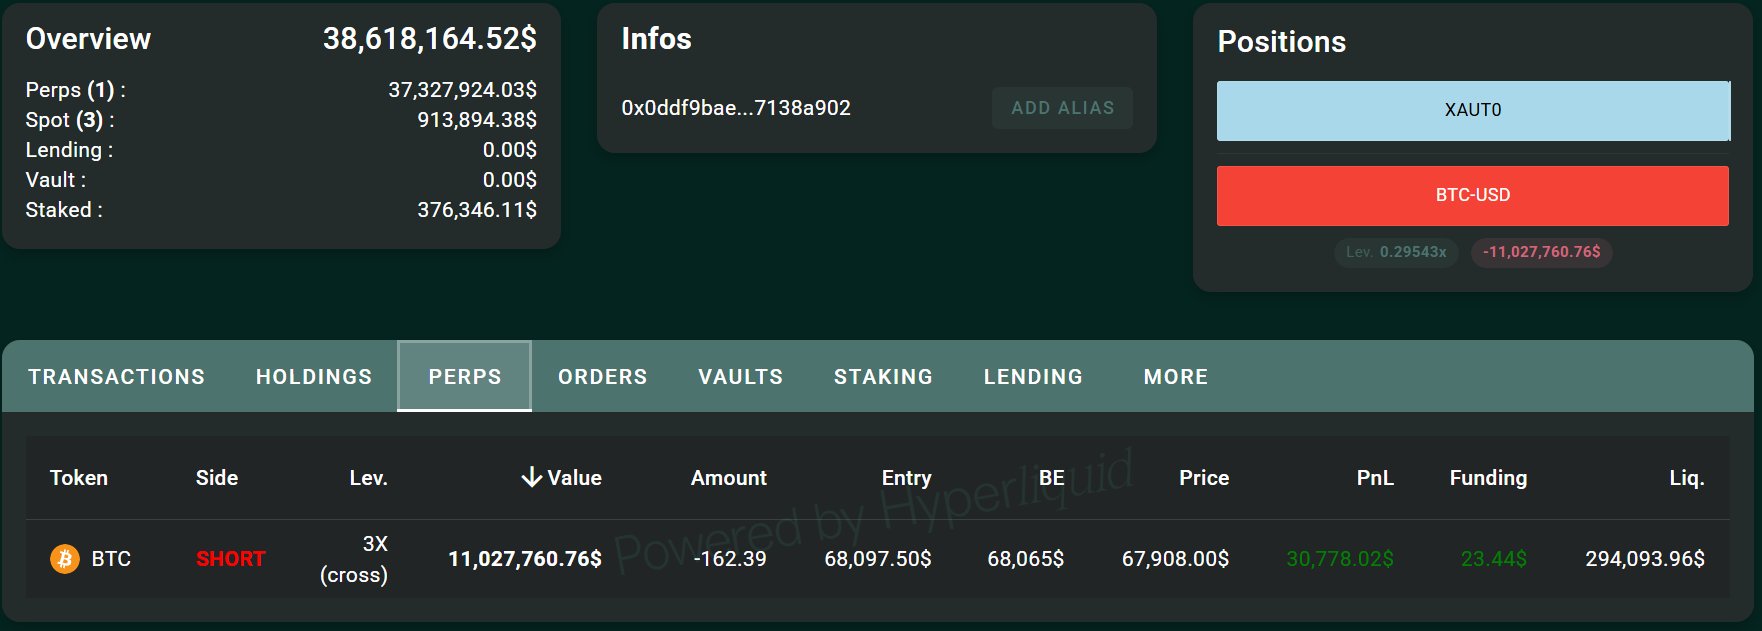Viewport: 1762px width, 631px height.
Task: Open the LENDING tab
Action: click(x=1033, y=377)
